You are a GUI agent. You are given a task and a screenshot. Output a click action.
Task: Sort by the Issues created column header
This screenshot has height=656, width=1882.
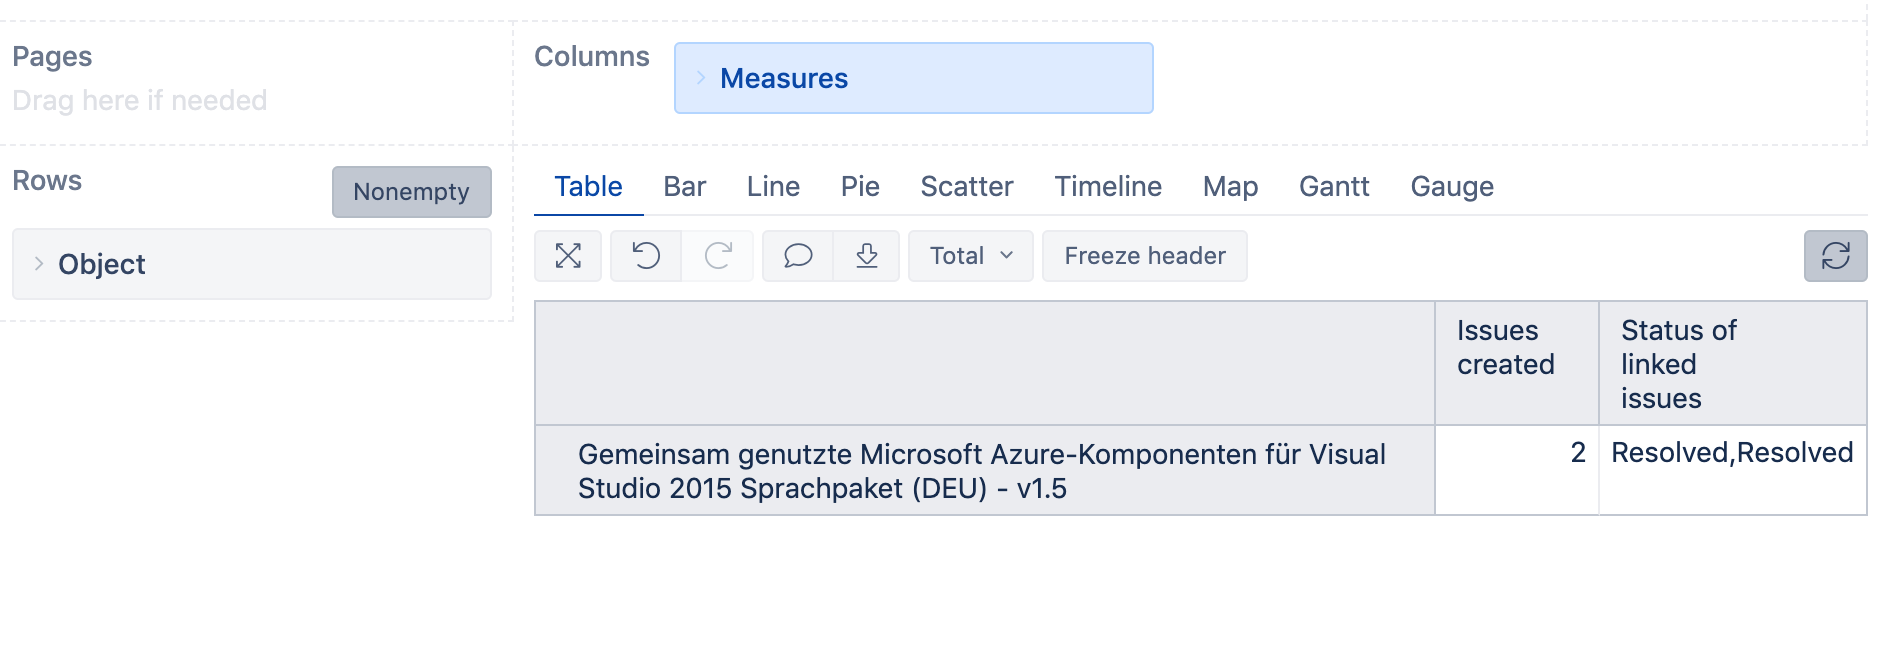point(1505,348)
